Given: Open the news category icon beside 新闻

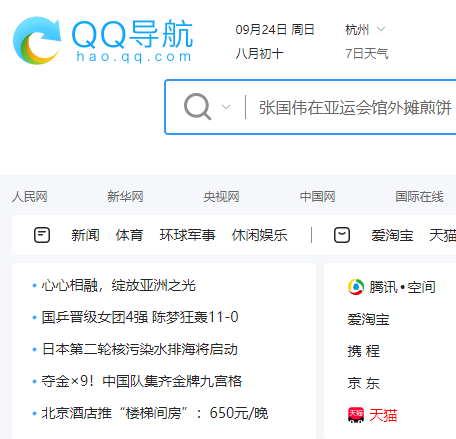Looking at the screenshot, I should 42,235.
